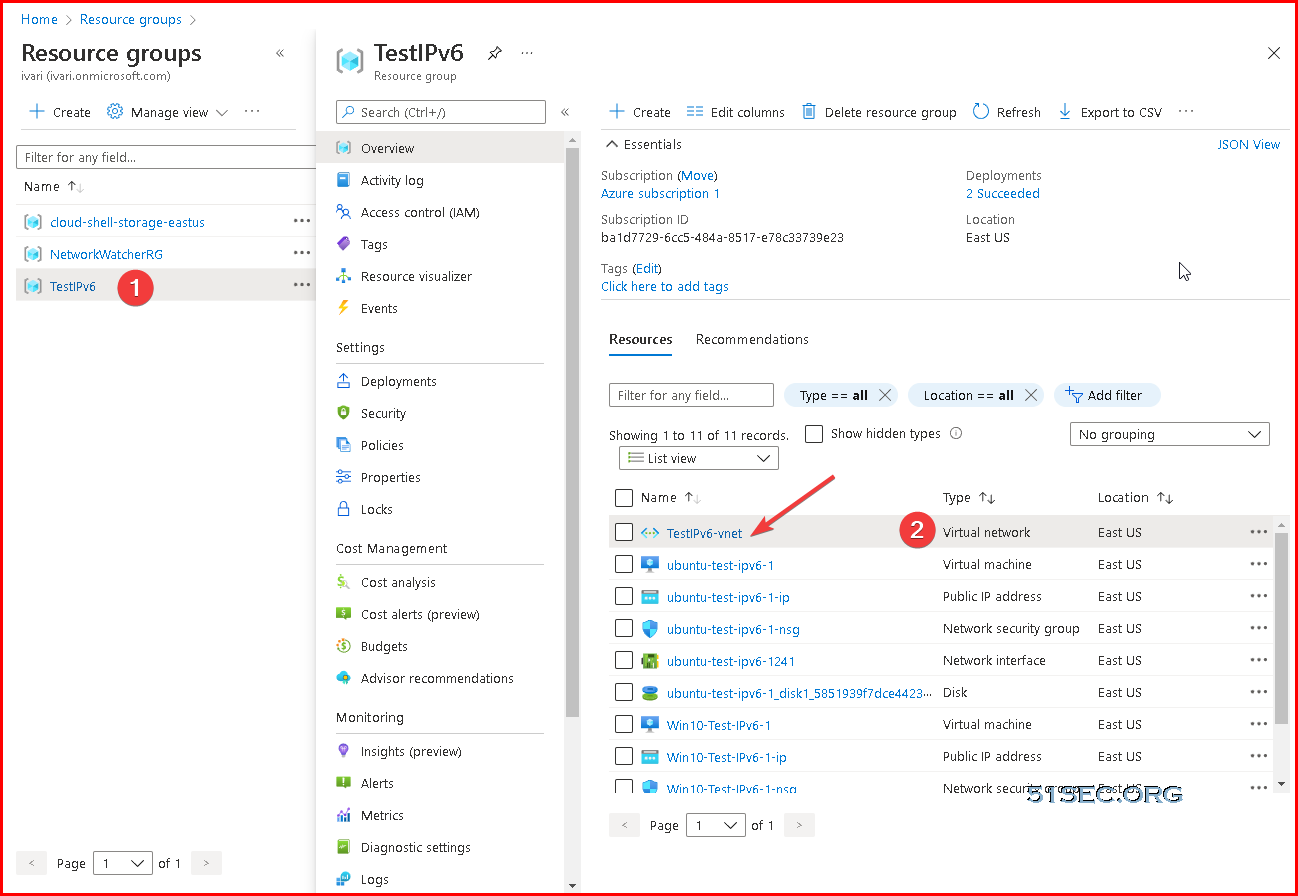Click info icon beside Show hidden types
This screenshot has width=1298, height=896.
click(956, 433)
